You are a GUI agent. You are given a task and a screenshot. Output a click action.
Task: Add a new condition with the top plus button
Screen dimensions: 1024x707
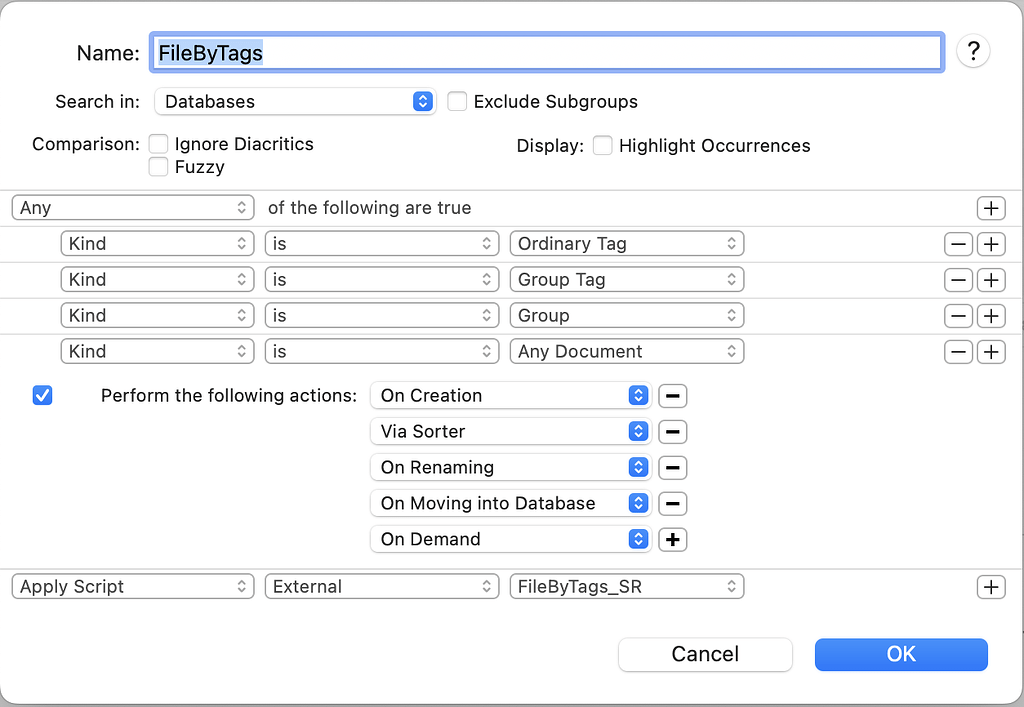(x=991, y=208)
